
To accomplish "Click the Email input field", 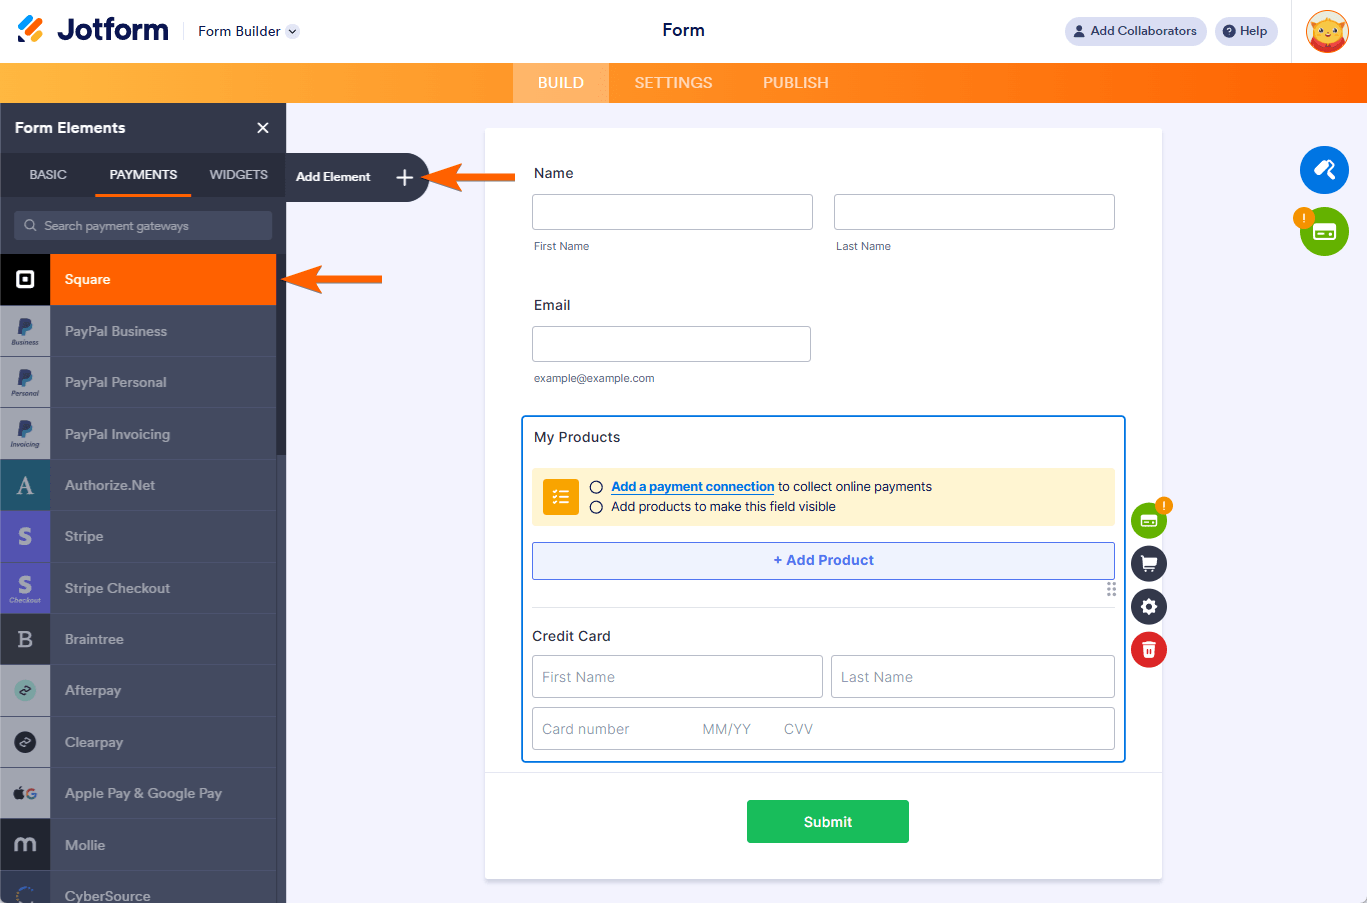I will coord(671,344).
